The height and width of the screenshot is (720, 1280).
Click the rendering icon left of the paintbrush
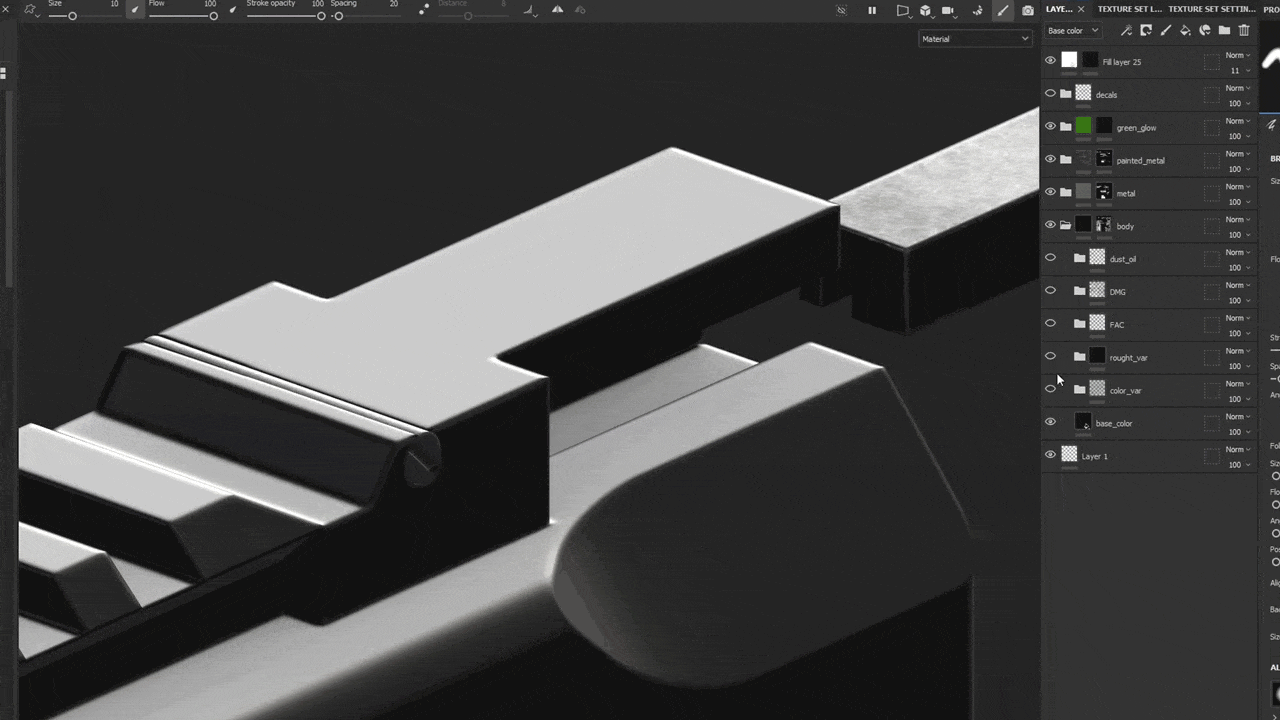977,10
